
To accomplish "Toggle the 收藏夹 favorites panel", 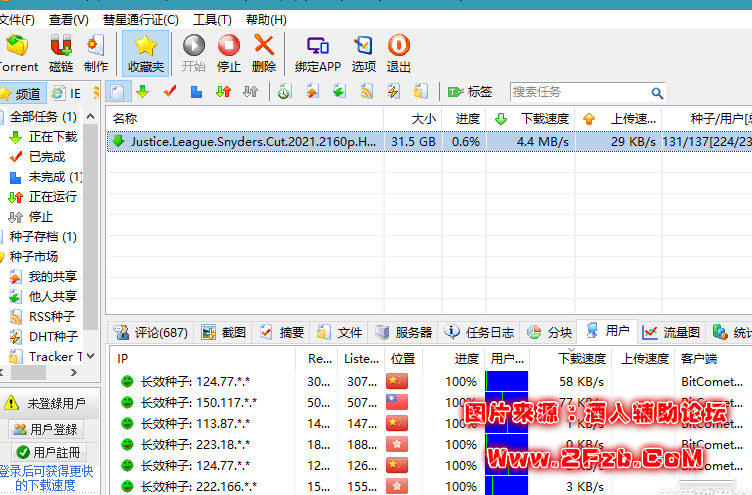I will click(x=145, y=53).
